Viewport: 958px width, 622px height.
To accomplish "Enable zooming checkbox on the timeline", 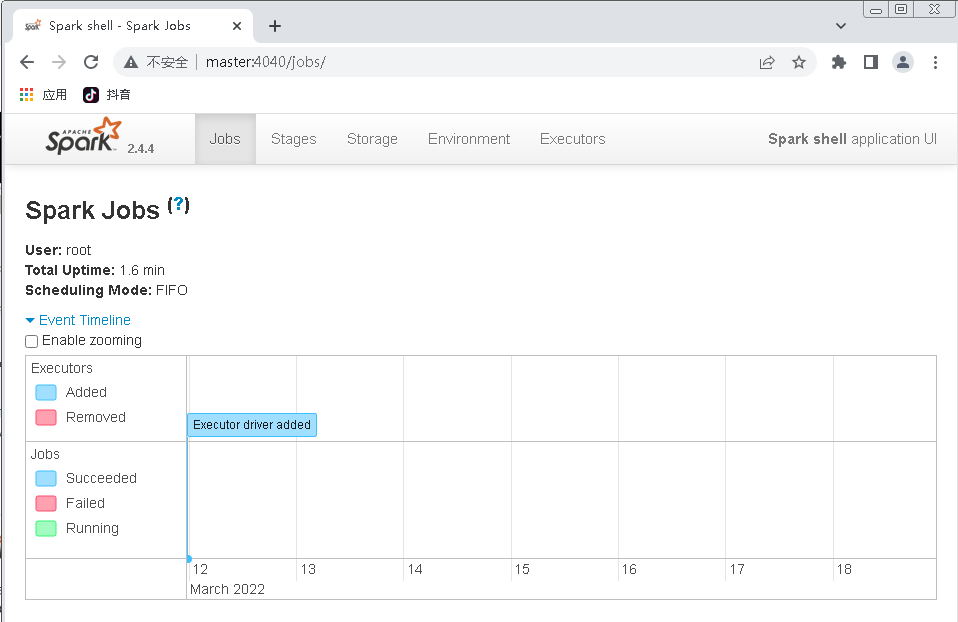I will point(32,342).
